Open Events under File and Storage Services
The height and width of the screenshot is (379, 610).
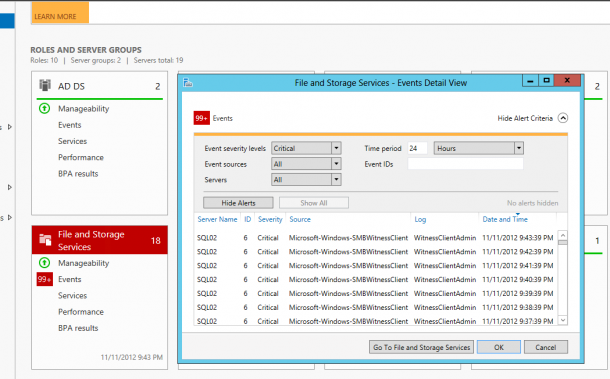pos(70,279)
